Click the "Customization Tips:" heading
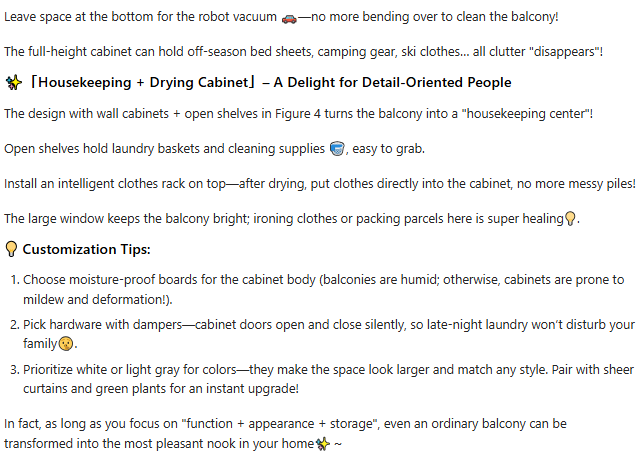 (x=86, y=249)
